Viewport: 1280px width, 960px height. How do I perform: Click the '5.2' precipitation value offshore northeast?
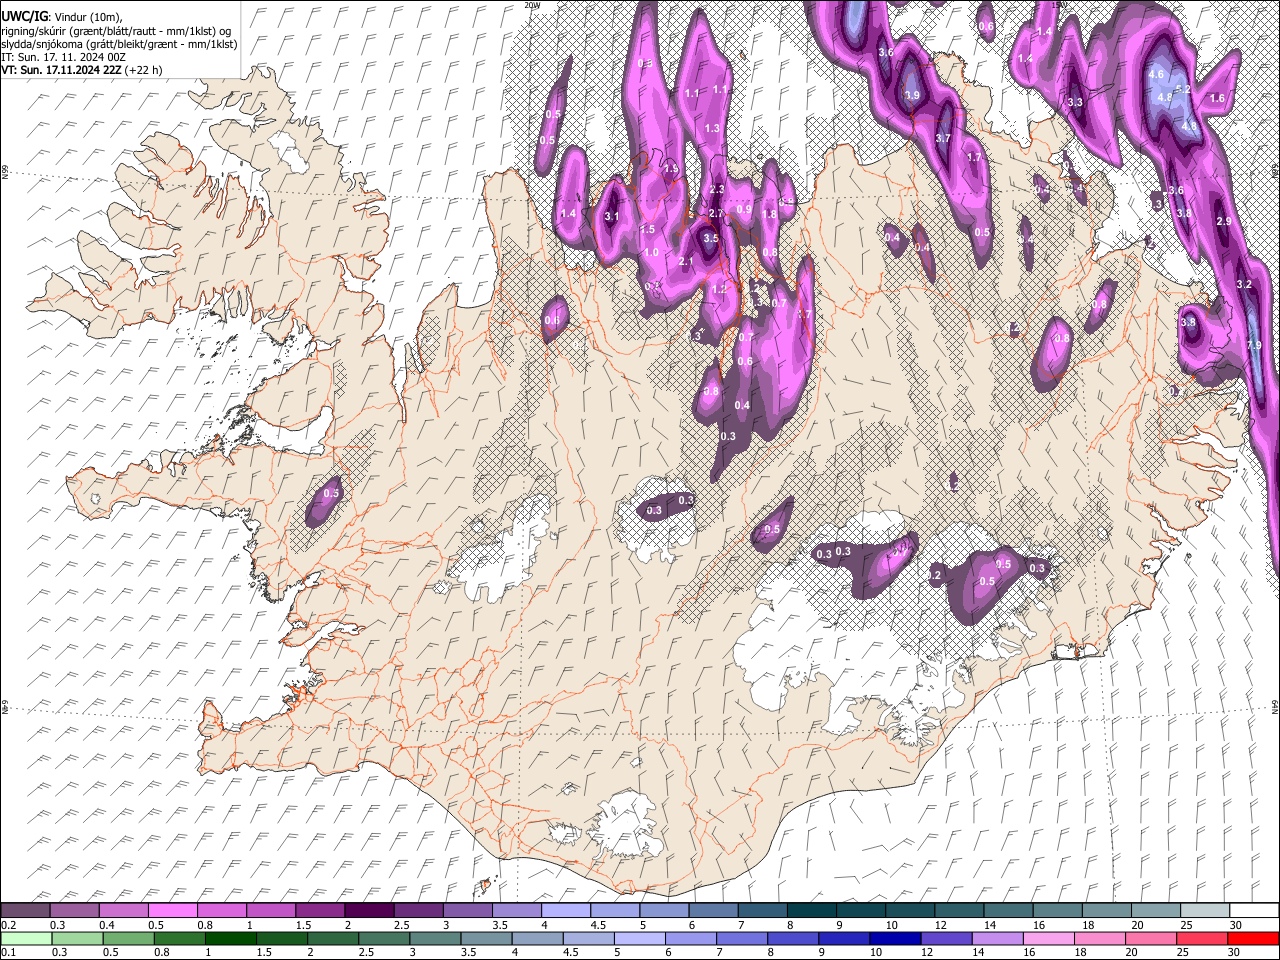pyautogui.click(x=1183, y=89)
